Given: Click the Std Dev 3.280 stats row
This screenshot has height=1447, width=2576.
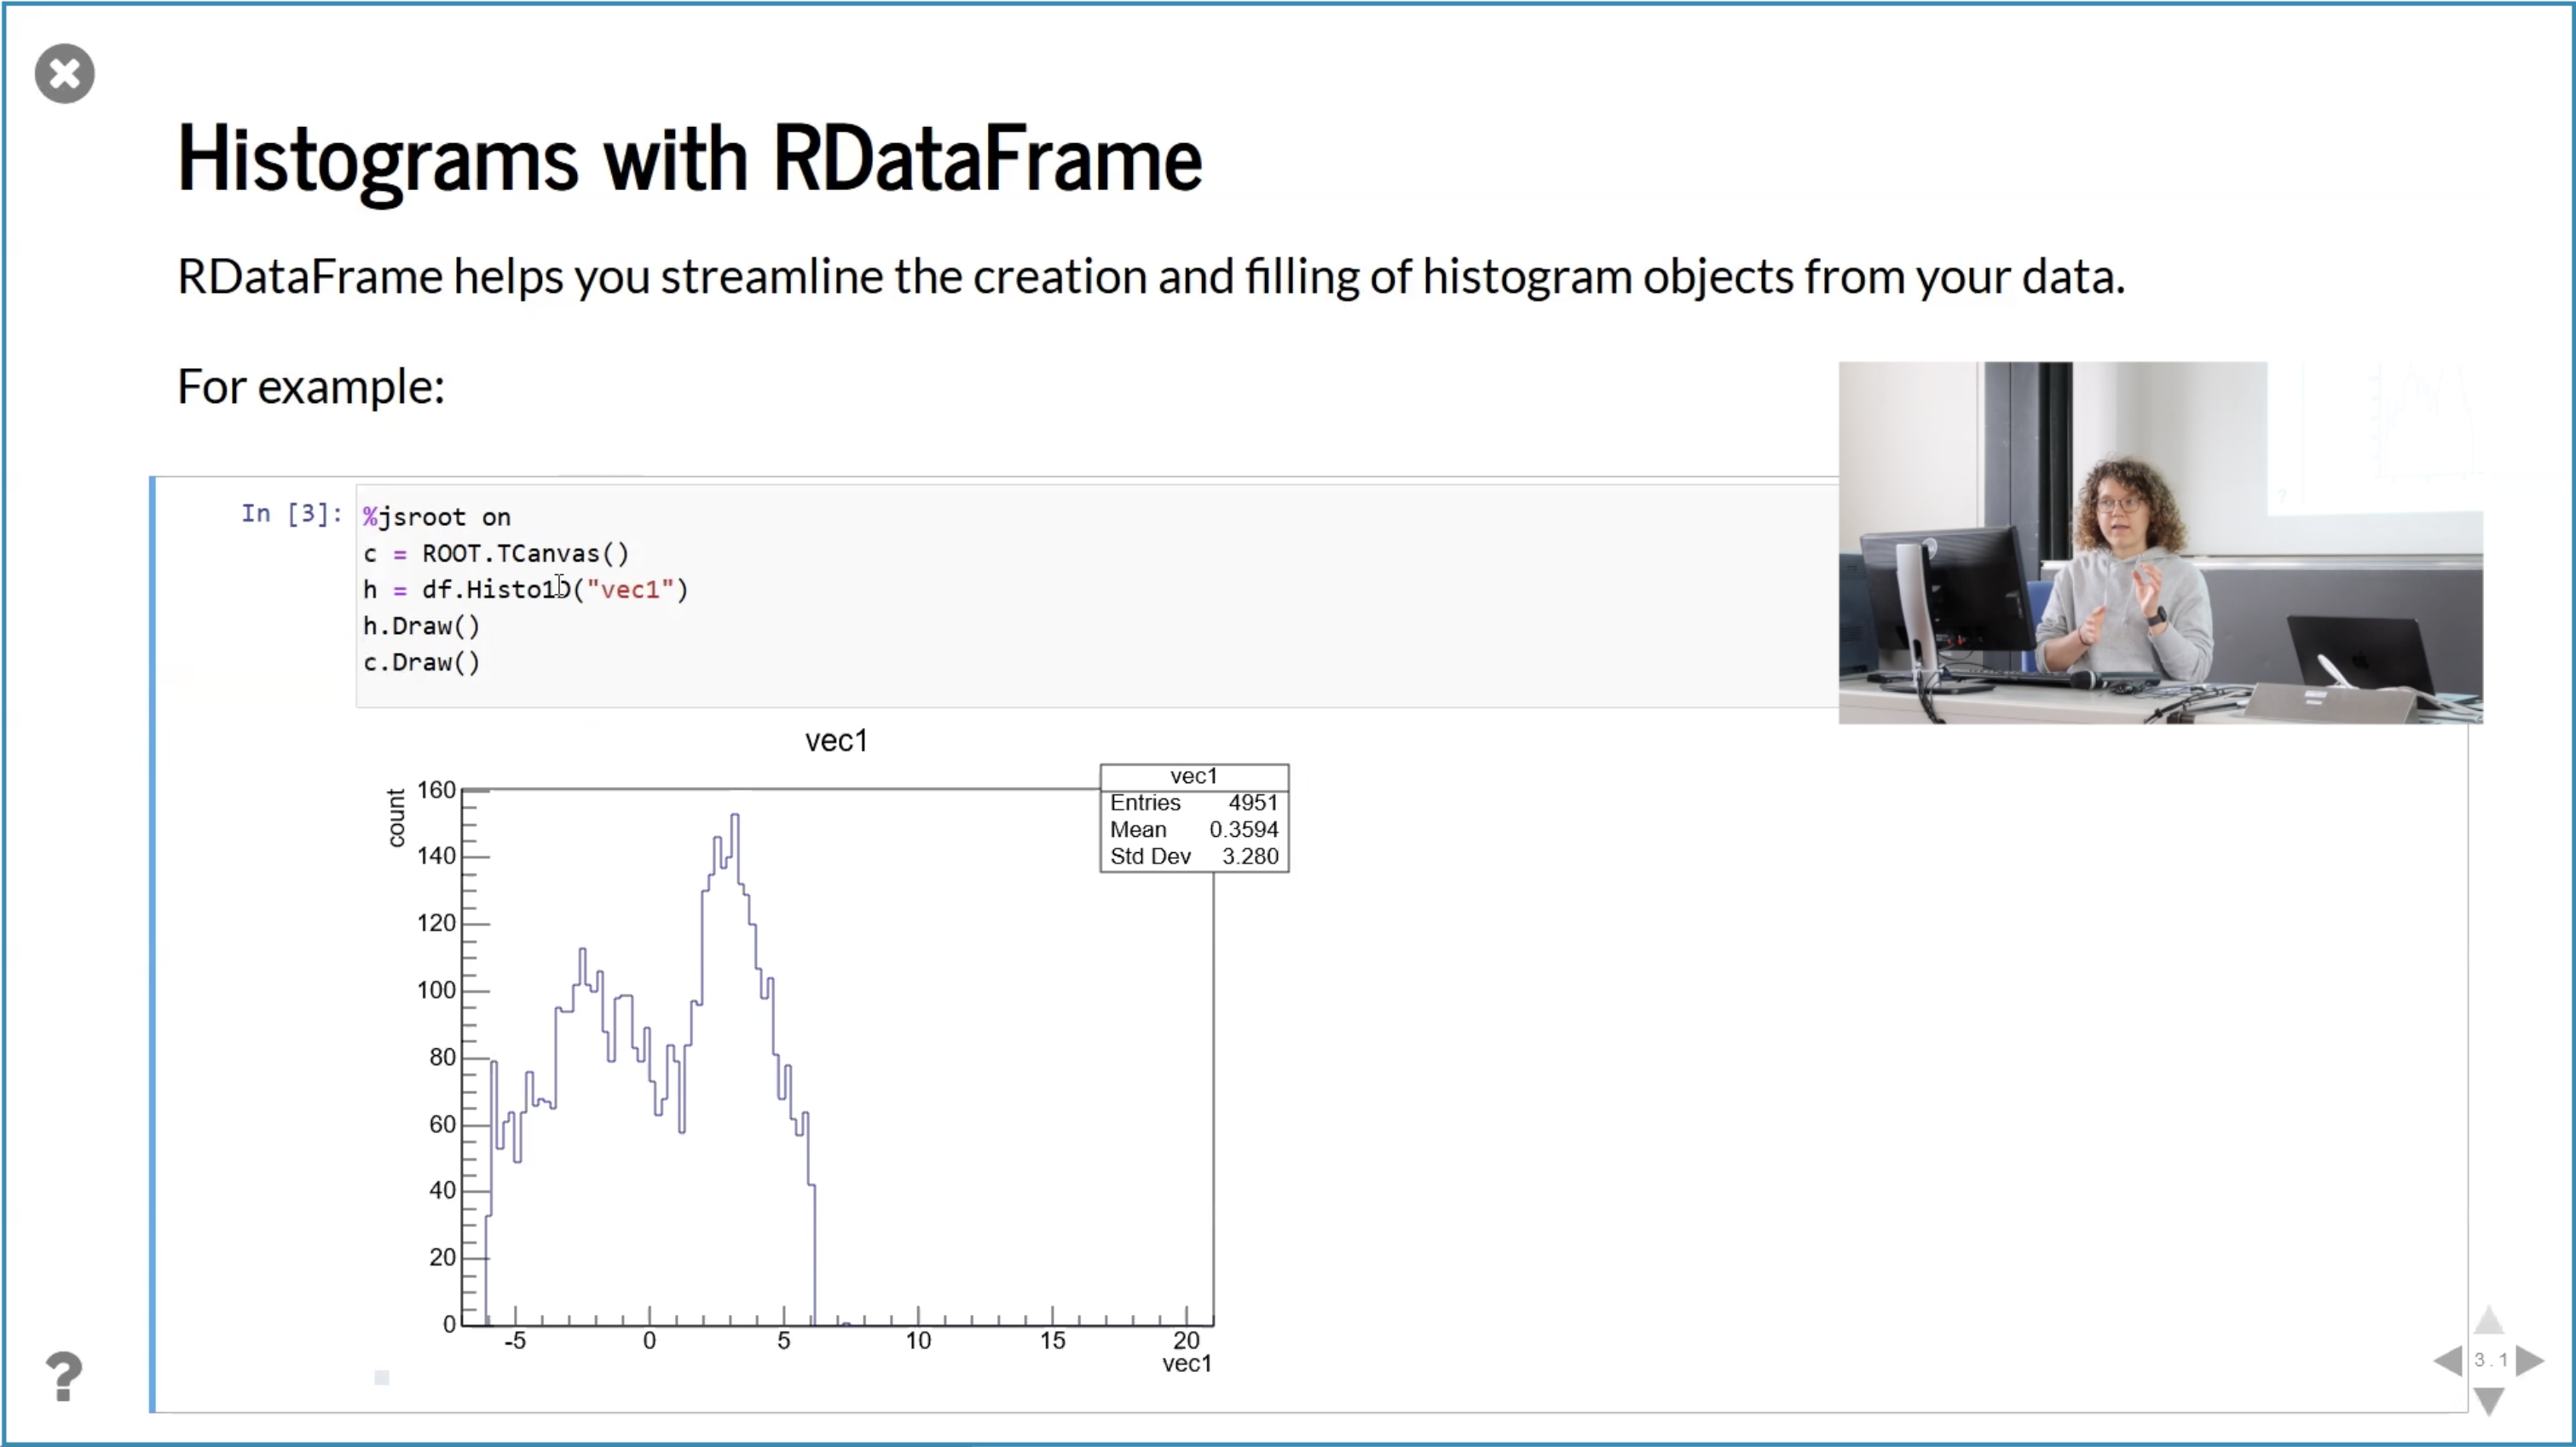Looking at the screenshot, I should (1194, 857).
